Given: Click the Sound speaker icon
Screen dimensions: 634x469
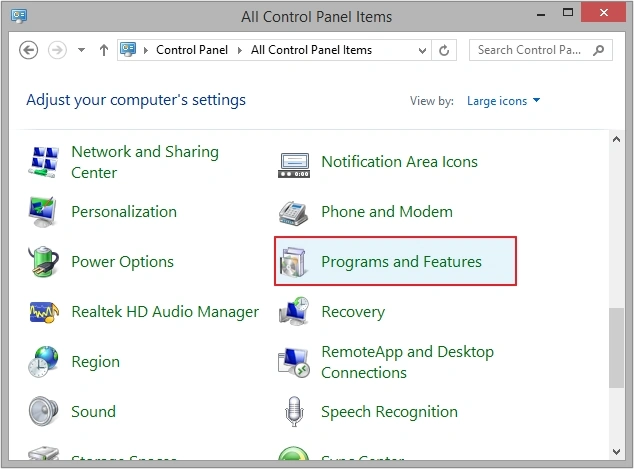Looking at the screenshot, I should [44, 412].
